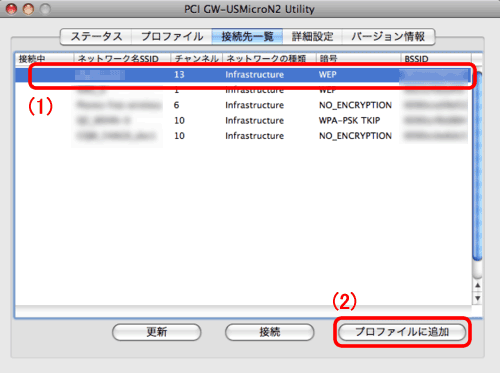Click the プロファイルに追加 button
The width and height of the screenshot is (500, 373).
(x=402, y=332)
